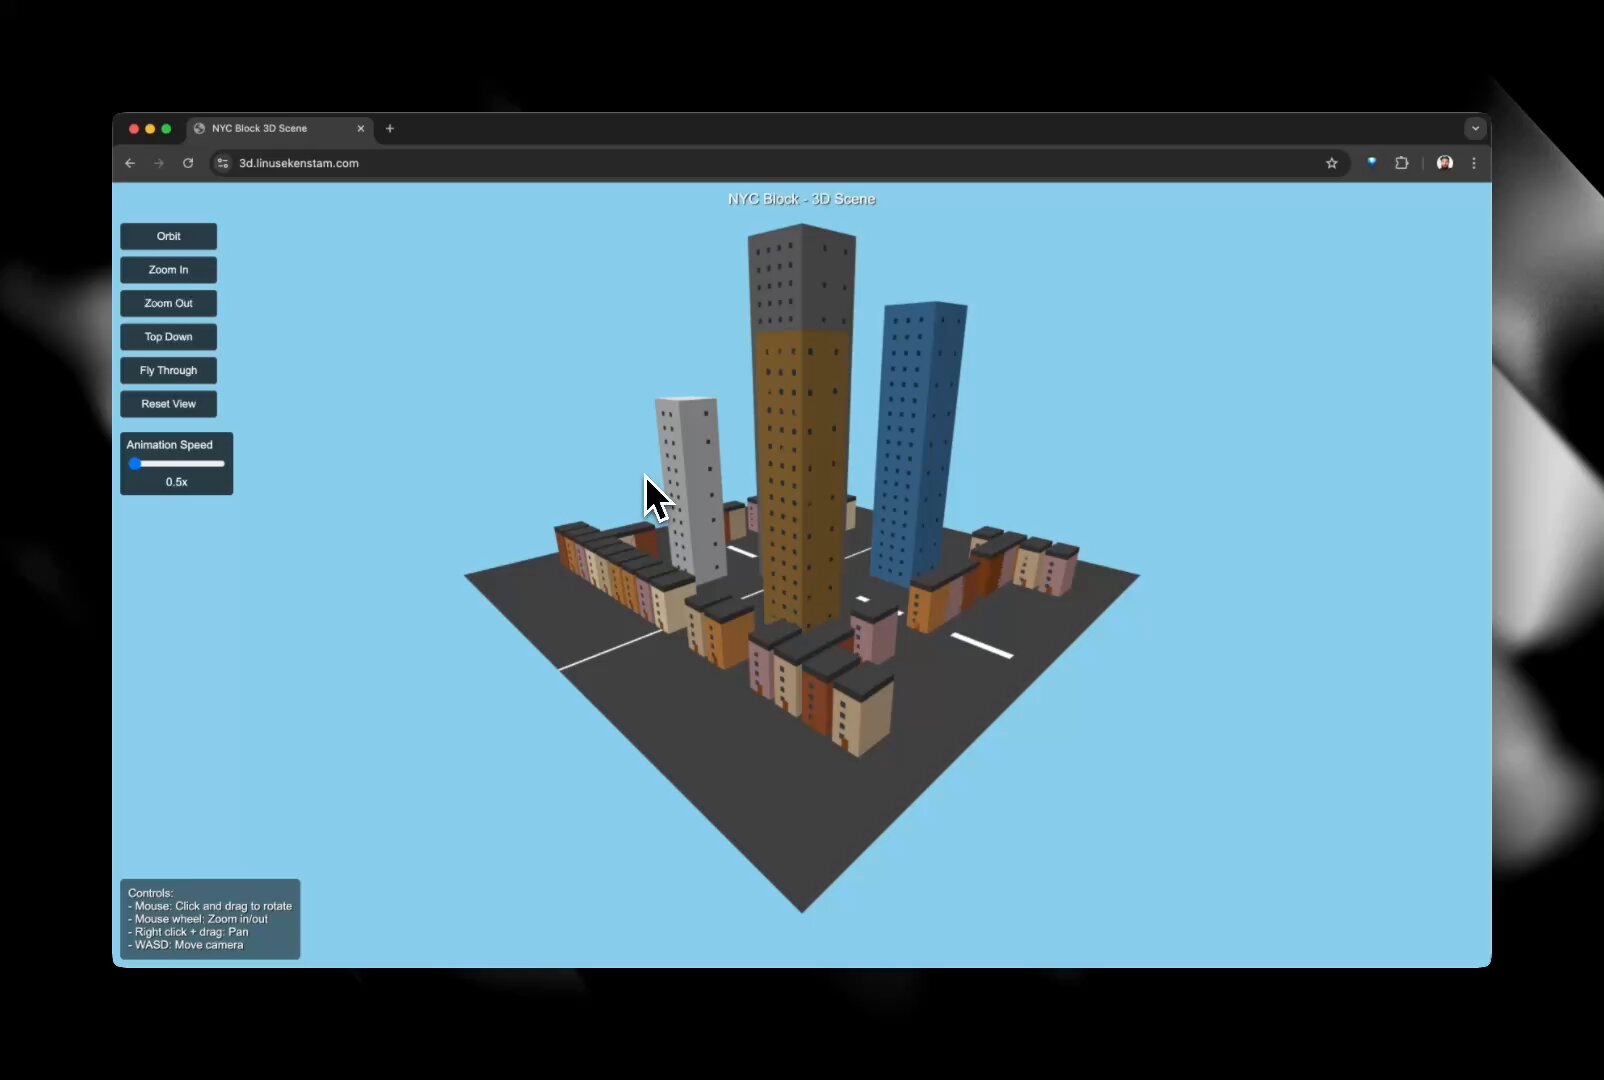Close the NYC Block 3D Scene tab

(x=361, y=128)
